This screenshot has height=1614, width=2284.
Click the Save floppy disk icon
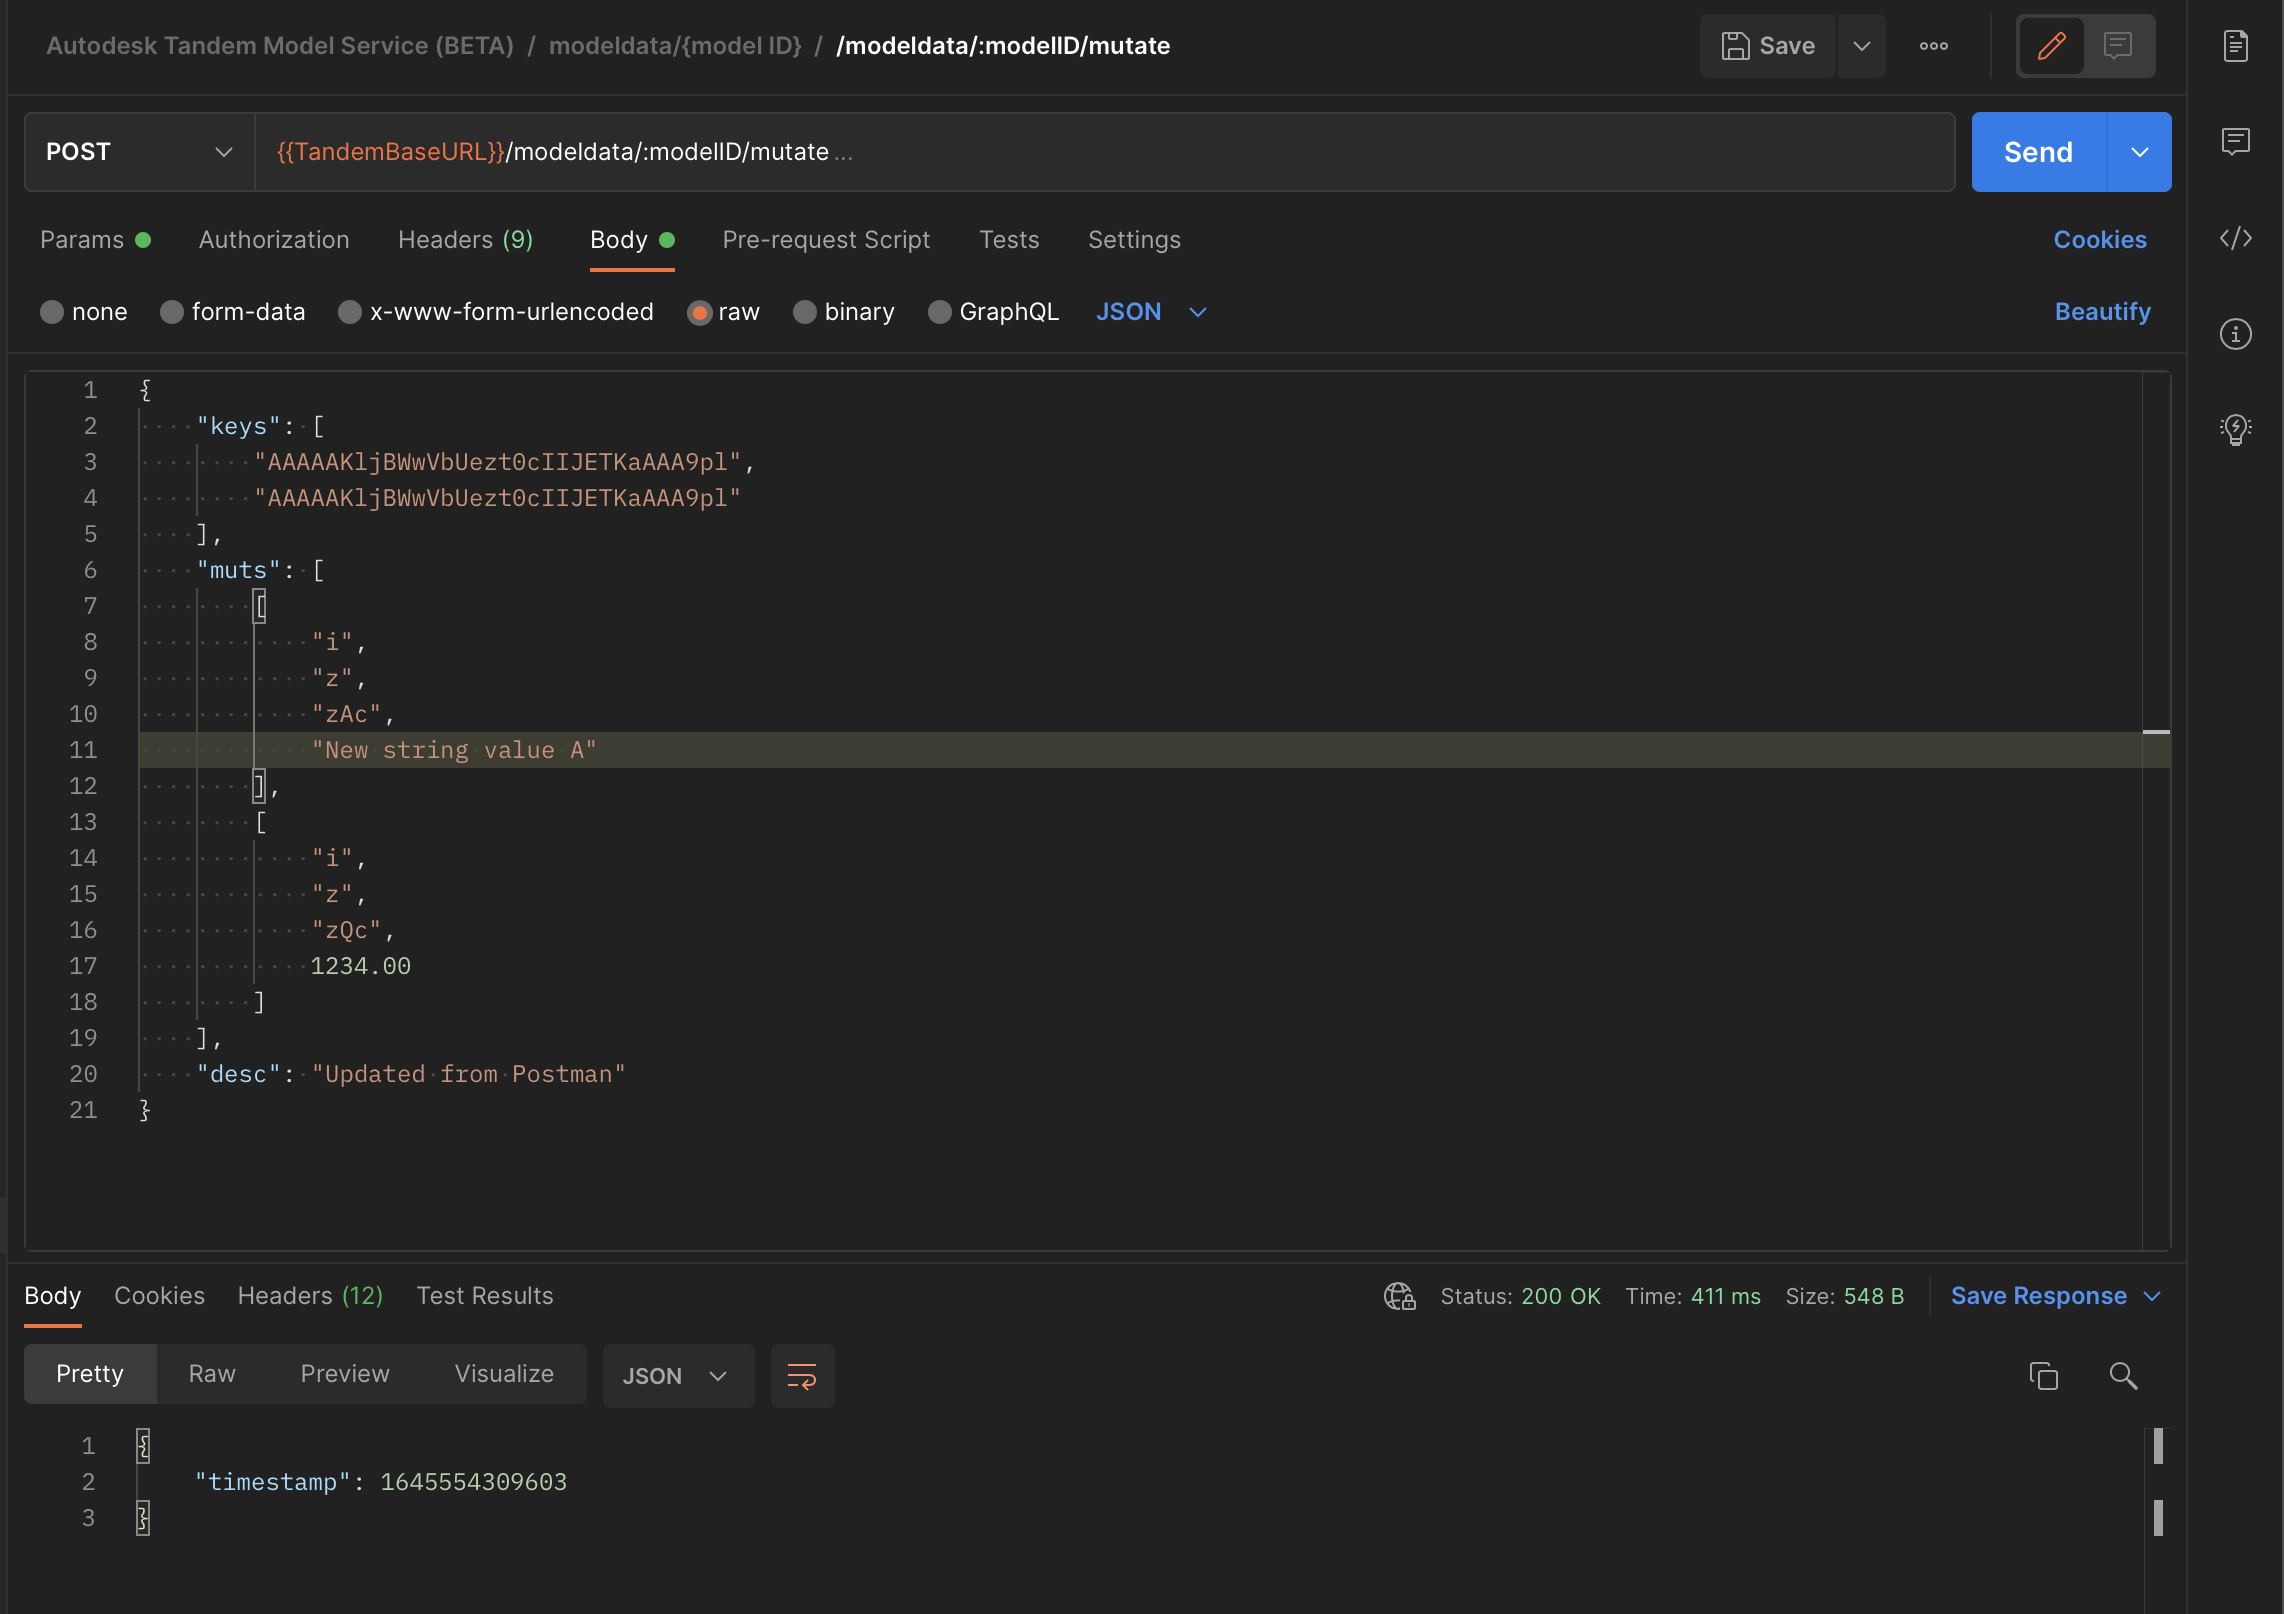click(1735, 46)
